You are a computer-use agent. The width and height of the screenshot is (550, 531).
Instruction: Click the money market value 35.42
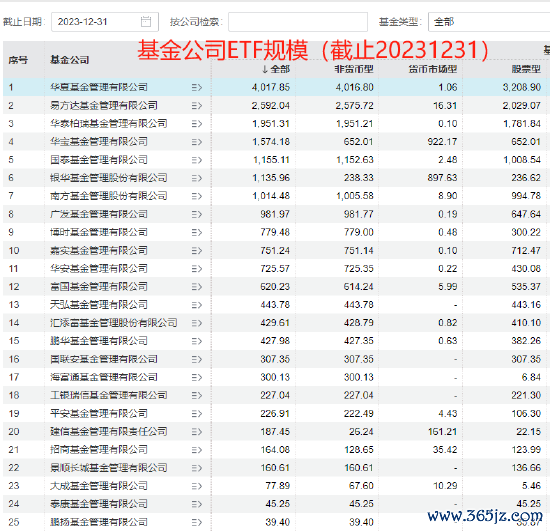445,450
